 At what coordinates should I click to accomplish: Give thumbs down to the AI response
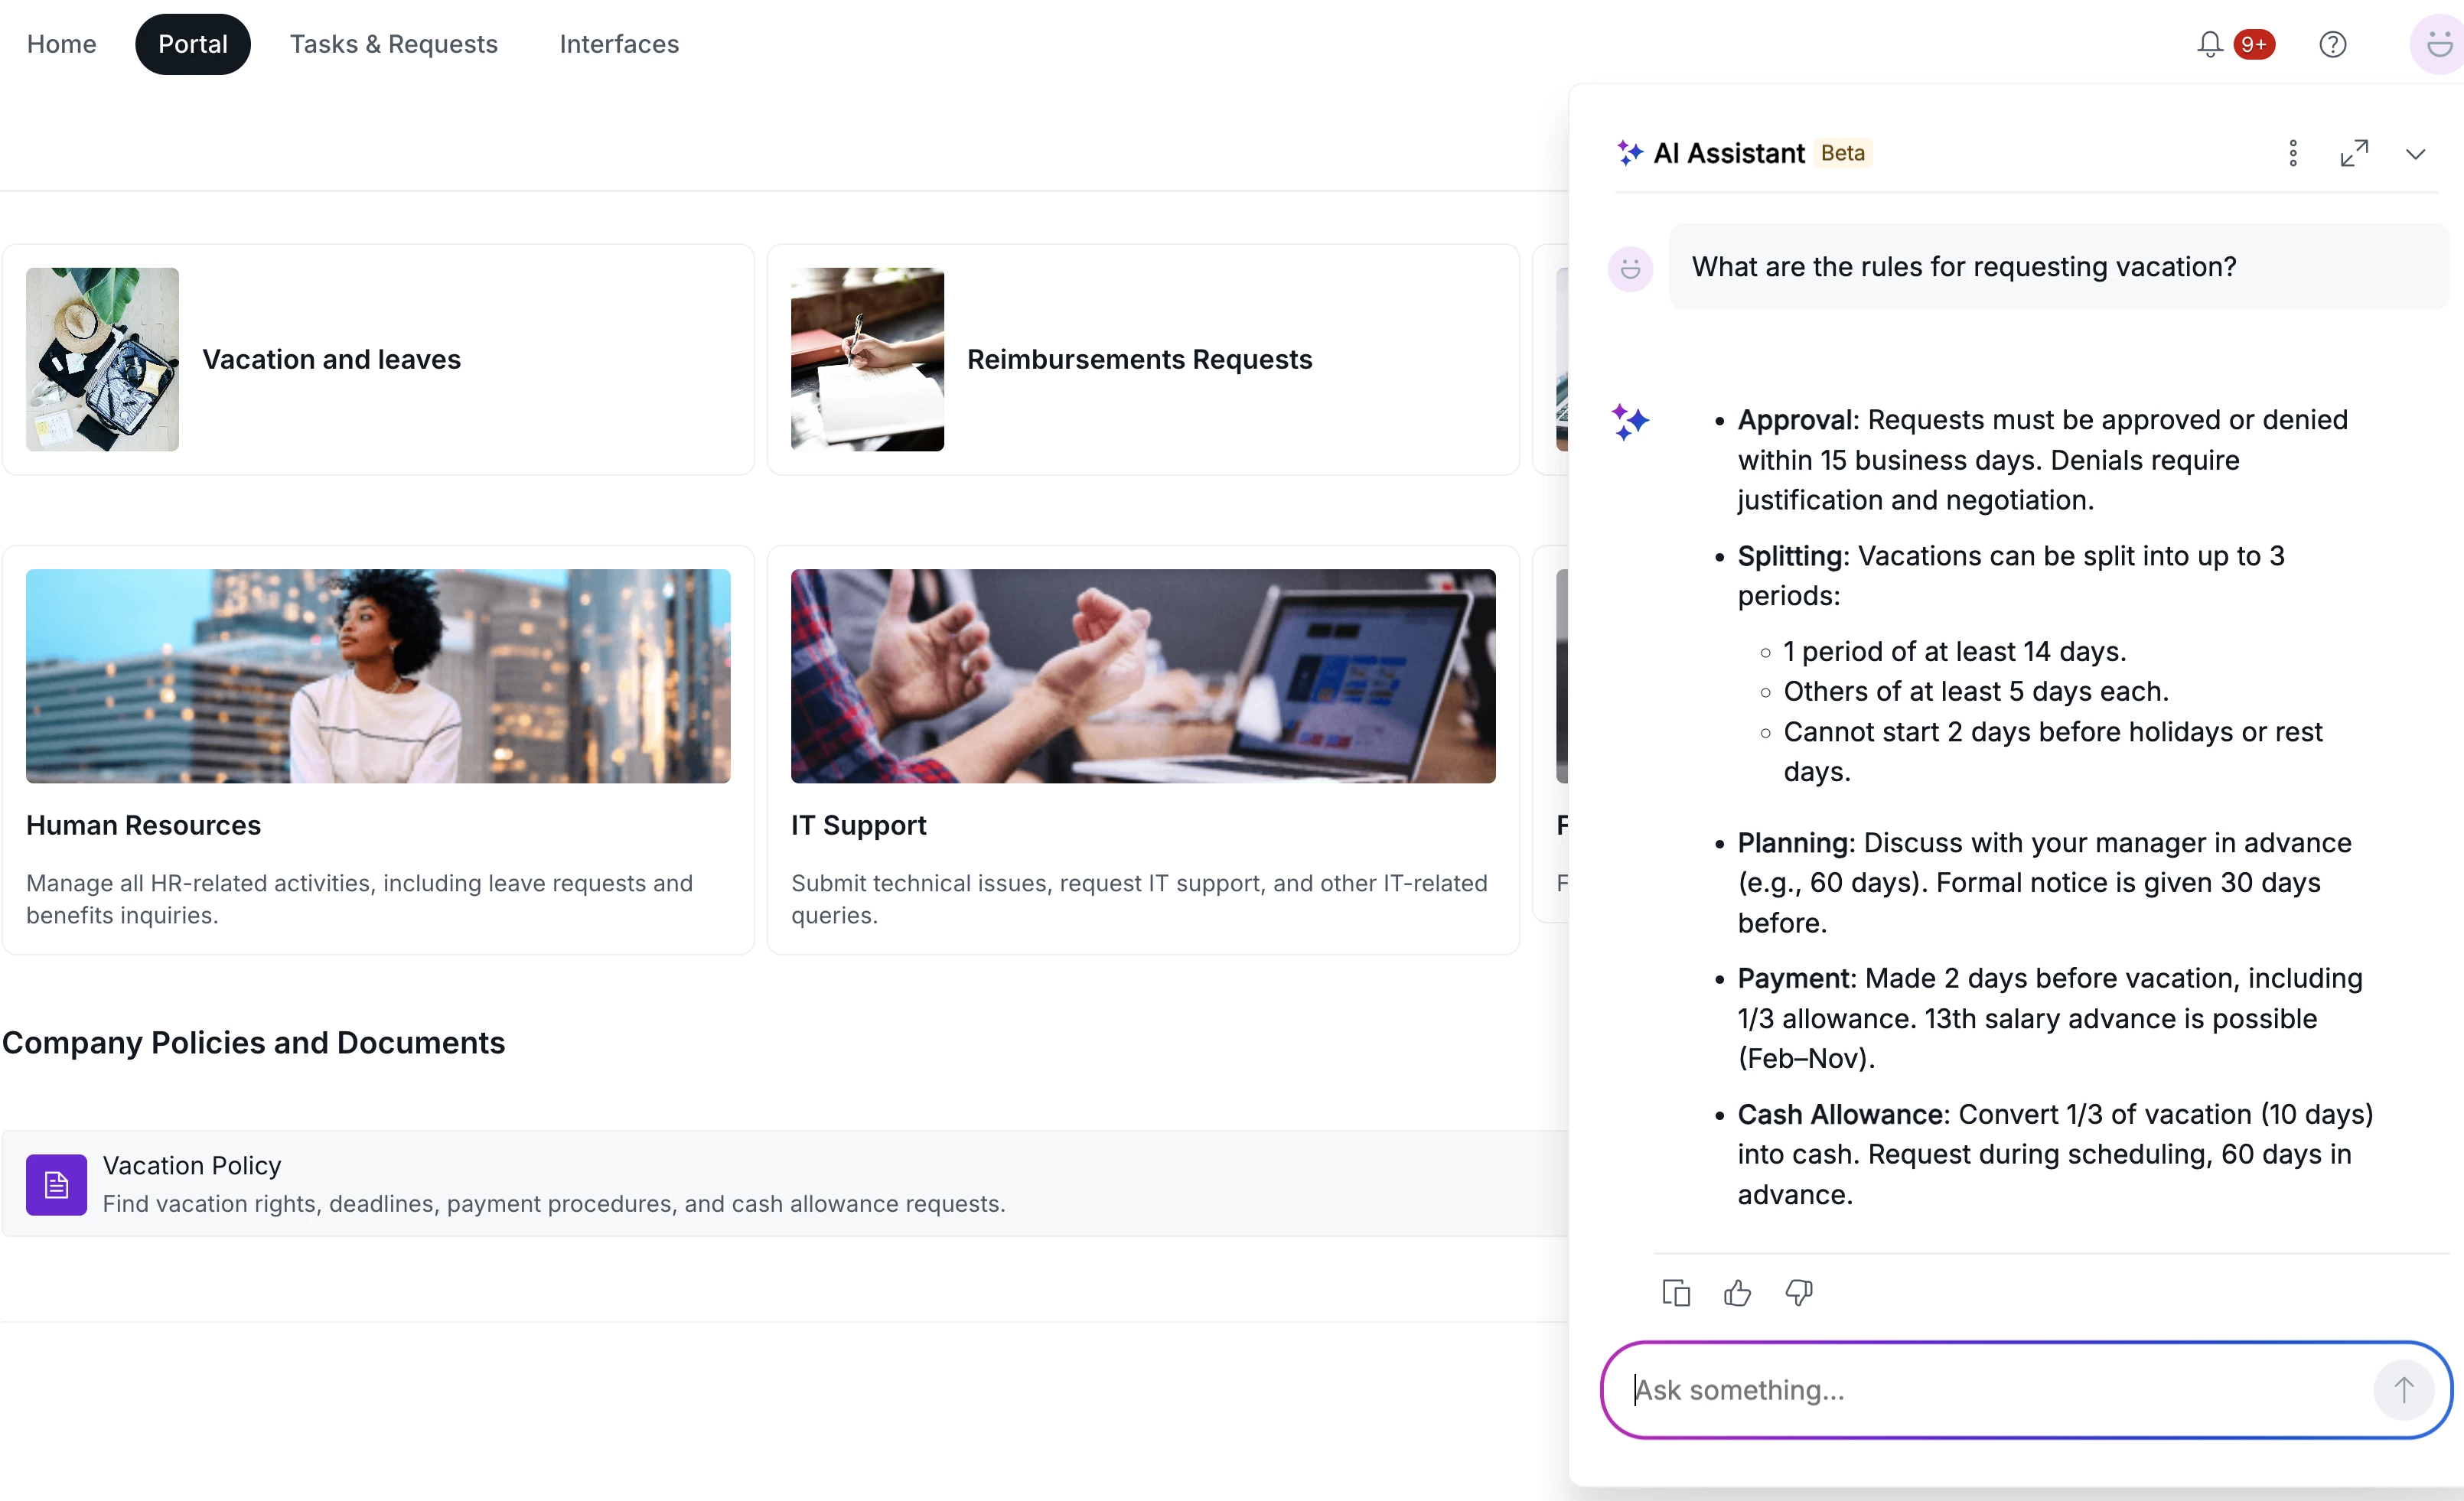(x=1797, y=1291)
